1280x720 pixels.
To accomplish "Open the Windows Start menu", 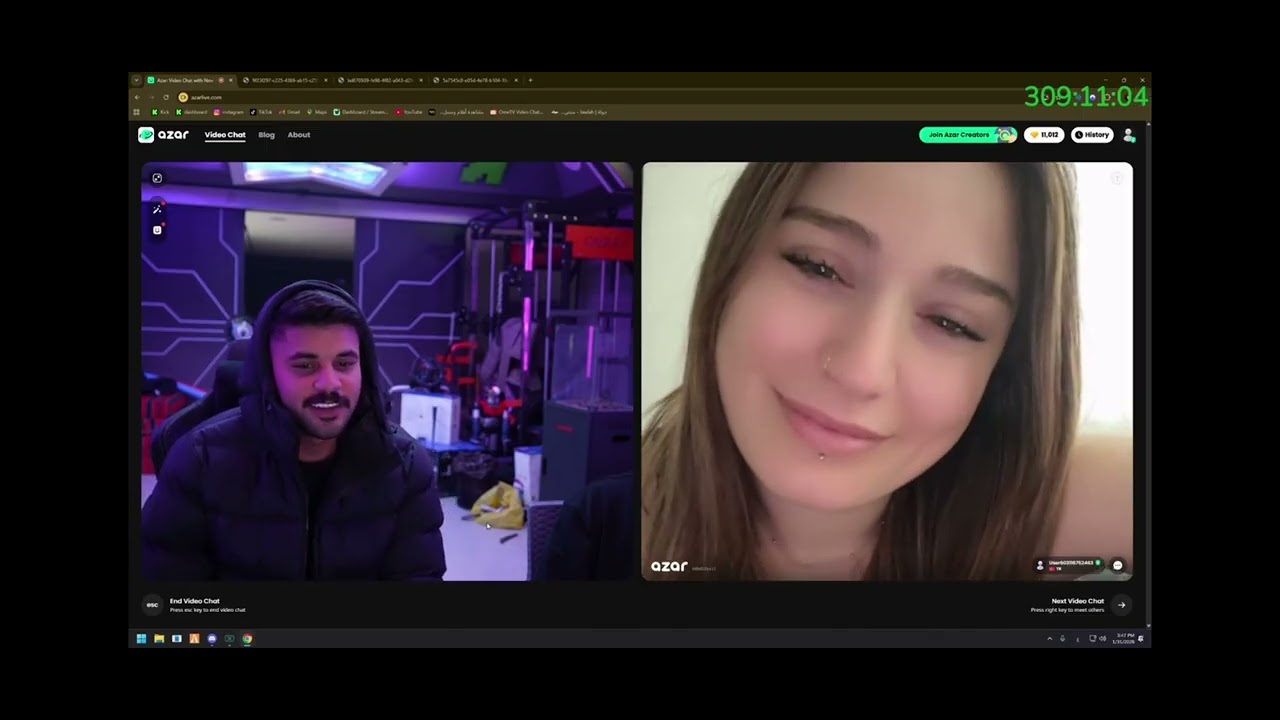I will (x=141, y=638).
